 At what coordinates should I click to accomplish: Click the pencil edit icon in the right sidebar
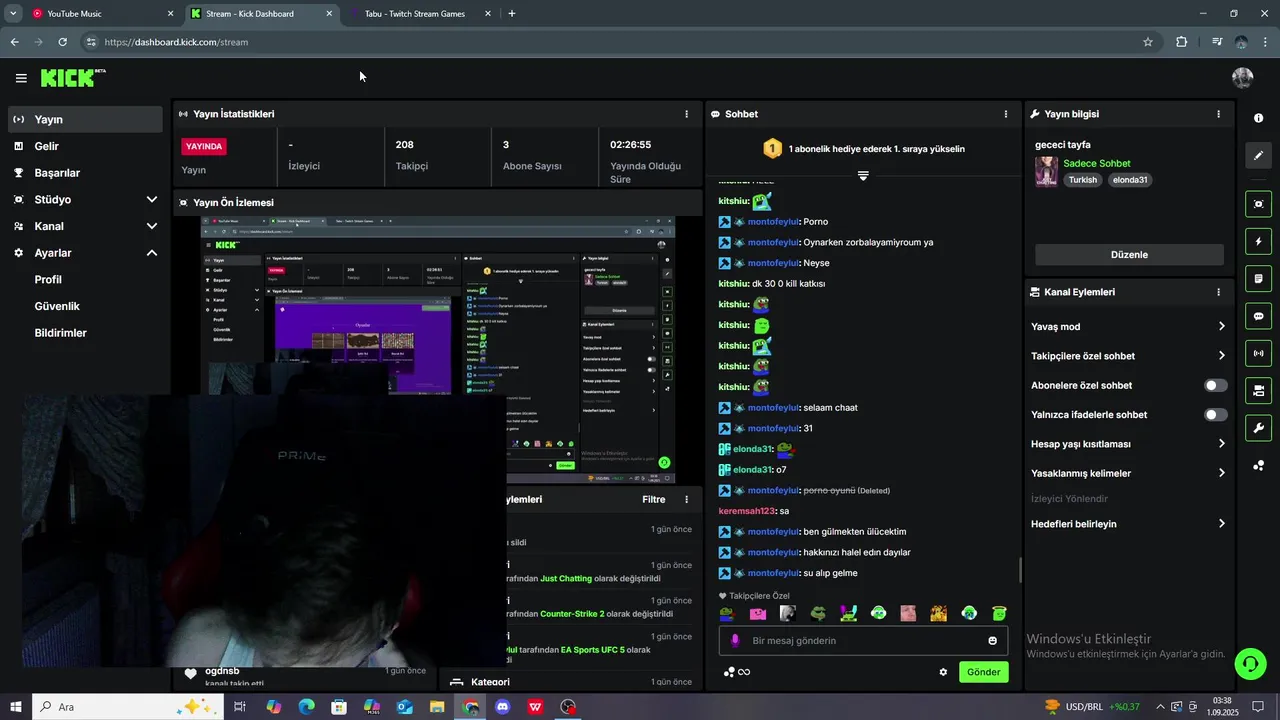(1258, 155)
